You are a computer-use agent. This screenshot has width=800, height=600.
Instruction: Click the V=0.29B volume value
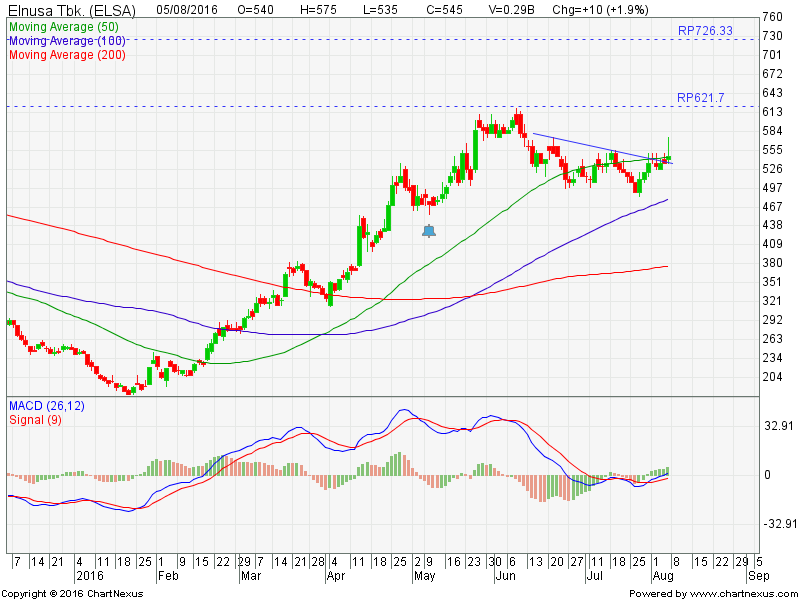[x=511, y=10]
